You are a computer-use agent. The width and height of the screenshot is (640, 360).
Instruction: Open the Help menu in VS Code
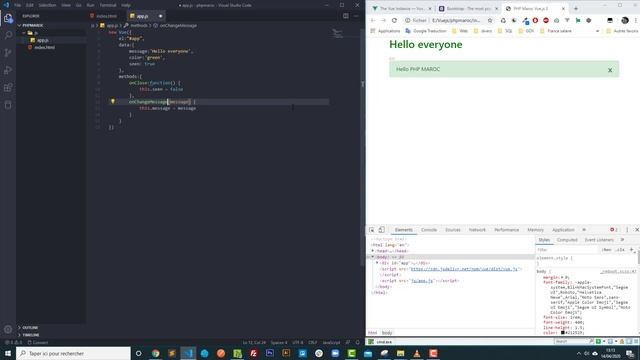[x=126, y=5]
